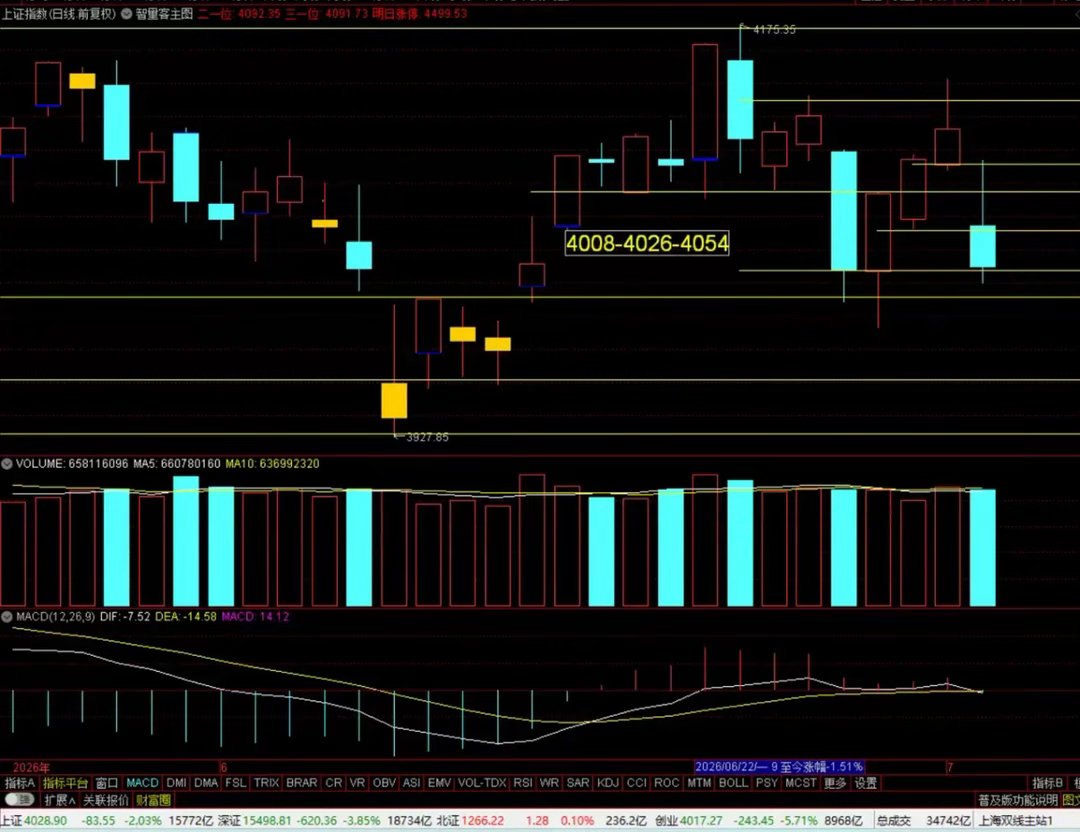This screenshot has height=832, width=1080.
Task: Select the EMV indicator tab
Action: point(439,783)
